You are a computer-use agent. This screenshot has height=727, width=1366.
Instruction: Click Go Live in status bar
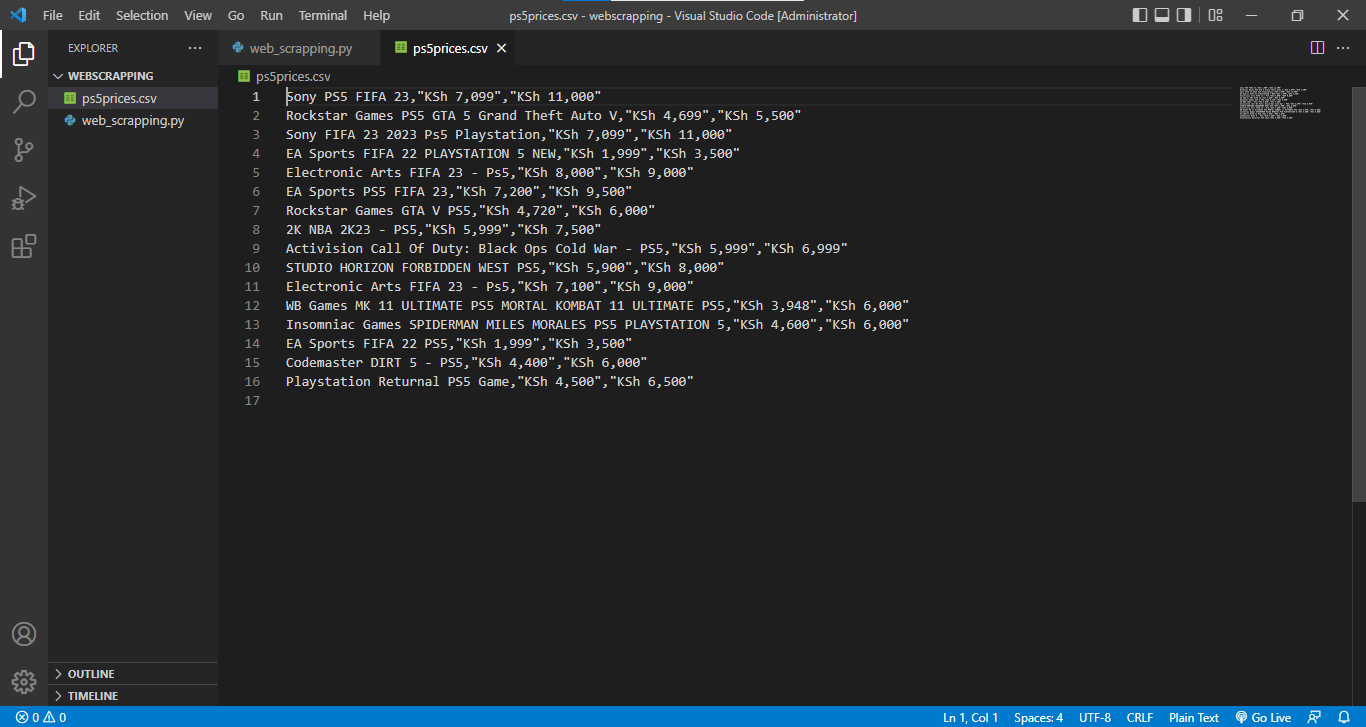coord(1263,717)
